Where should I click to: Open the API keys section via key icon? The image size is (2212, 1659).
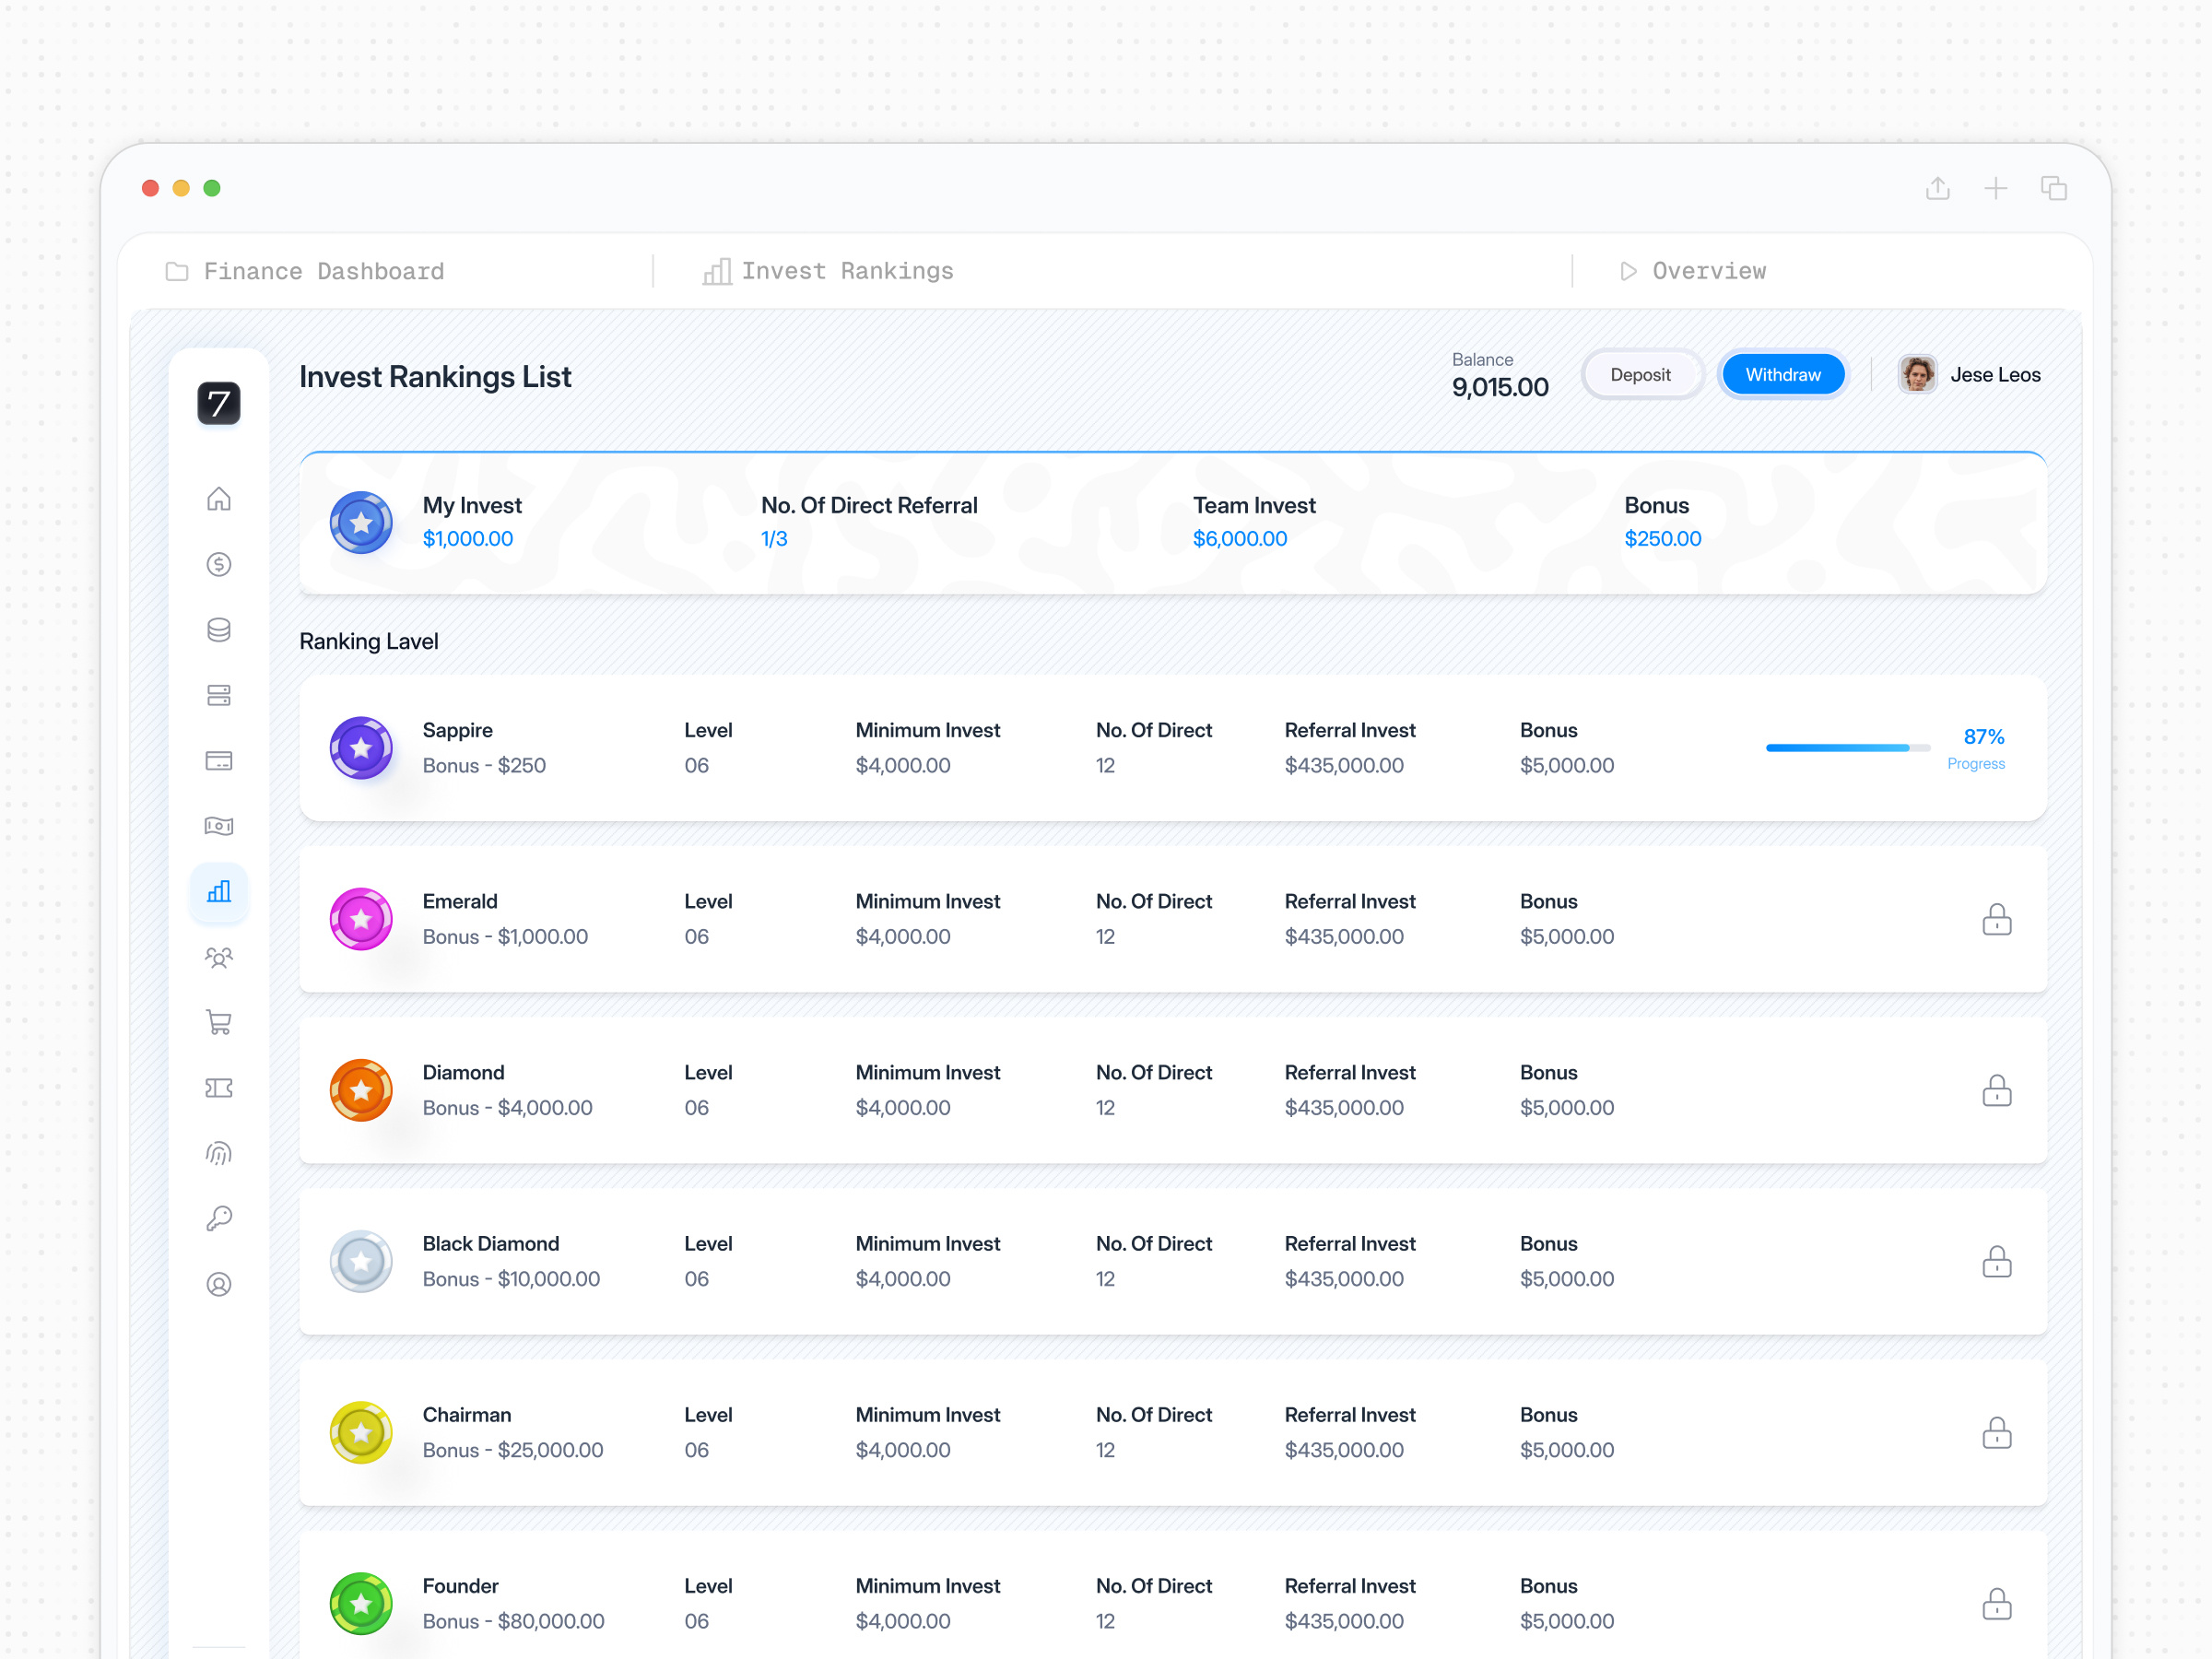(x=219, y=1217)
